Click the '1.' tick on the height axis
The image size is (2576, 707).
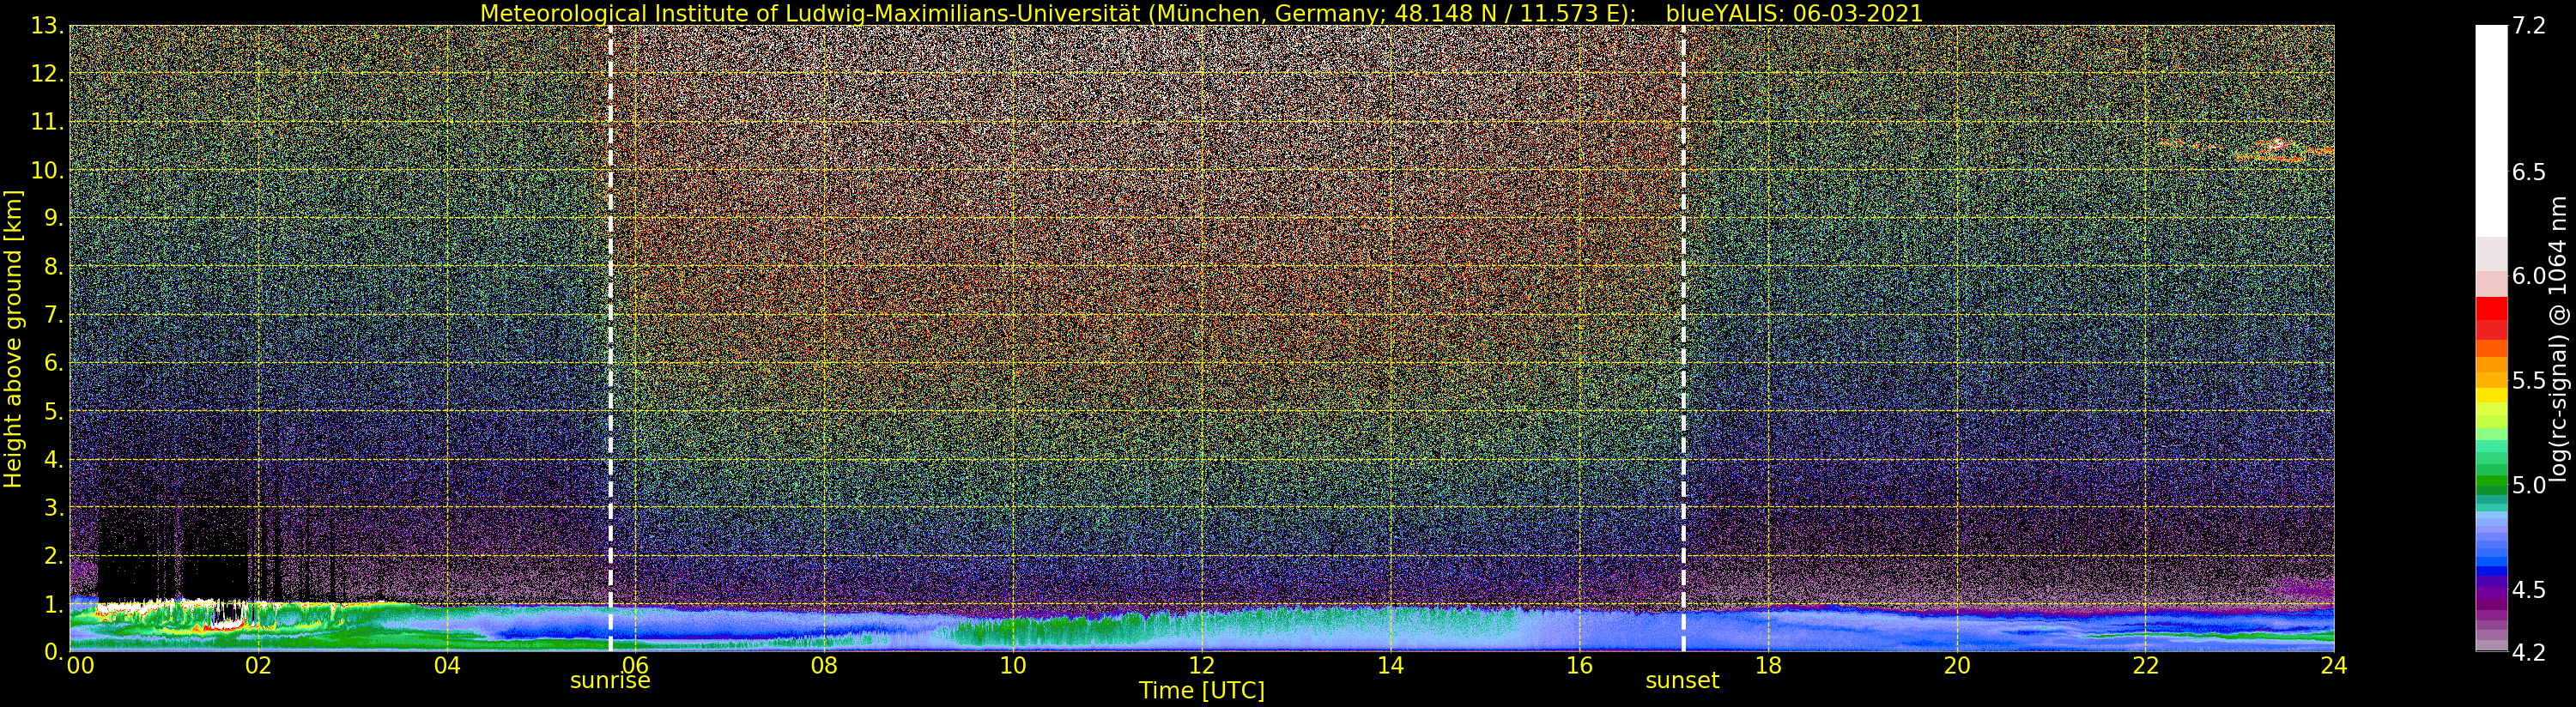pos(53,603)
